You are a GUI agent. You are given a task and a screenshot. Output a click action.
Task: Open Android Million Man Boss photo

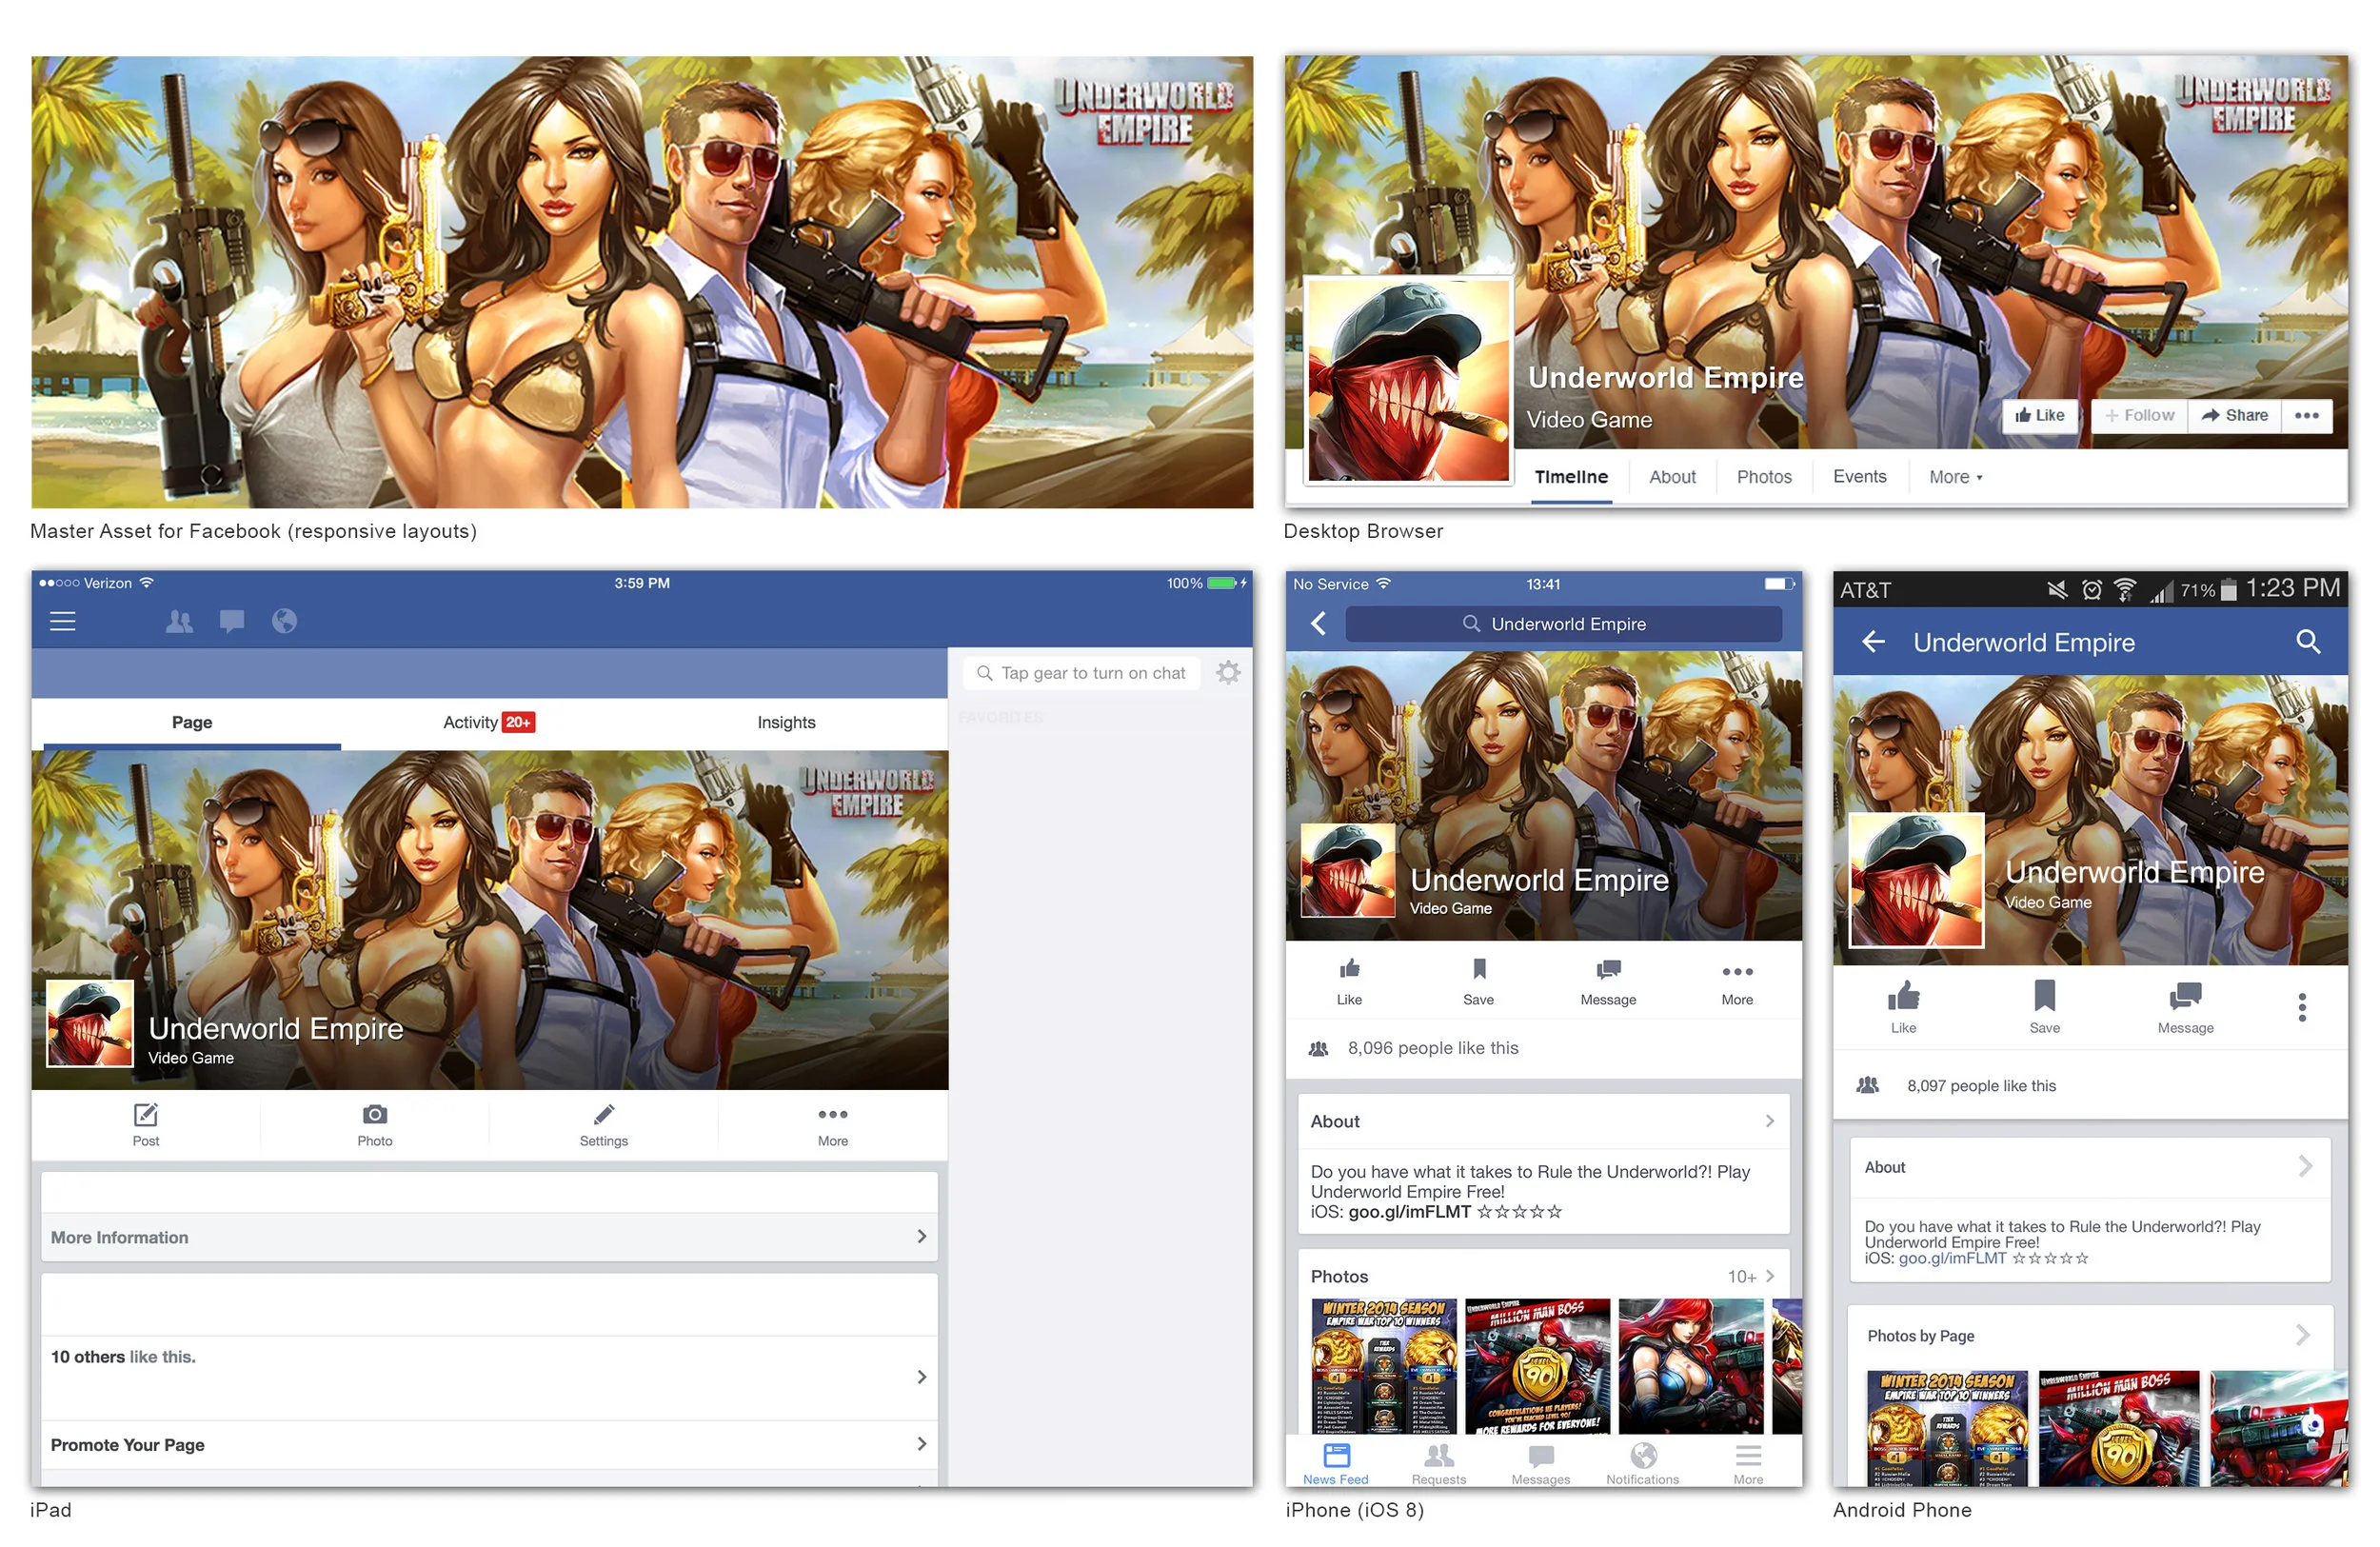[x=2119, y=1429]
